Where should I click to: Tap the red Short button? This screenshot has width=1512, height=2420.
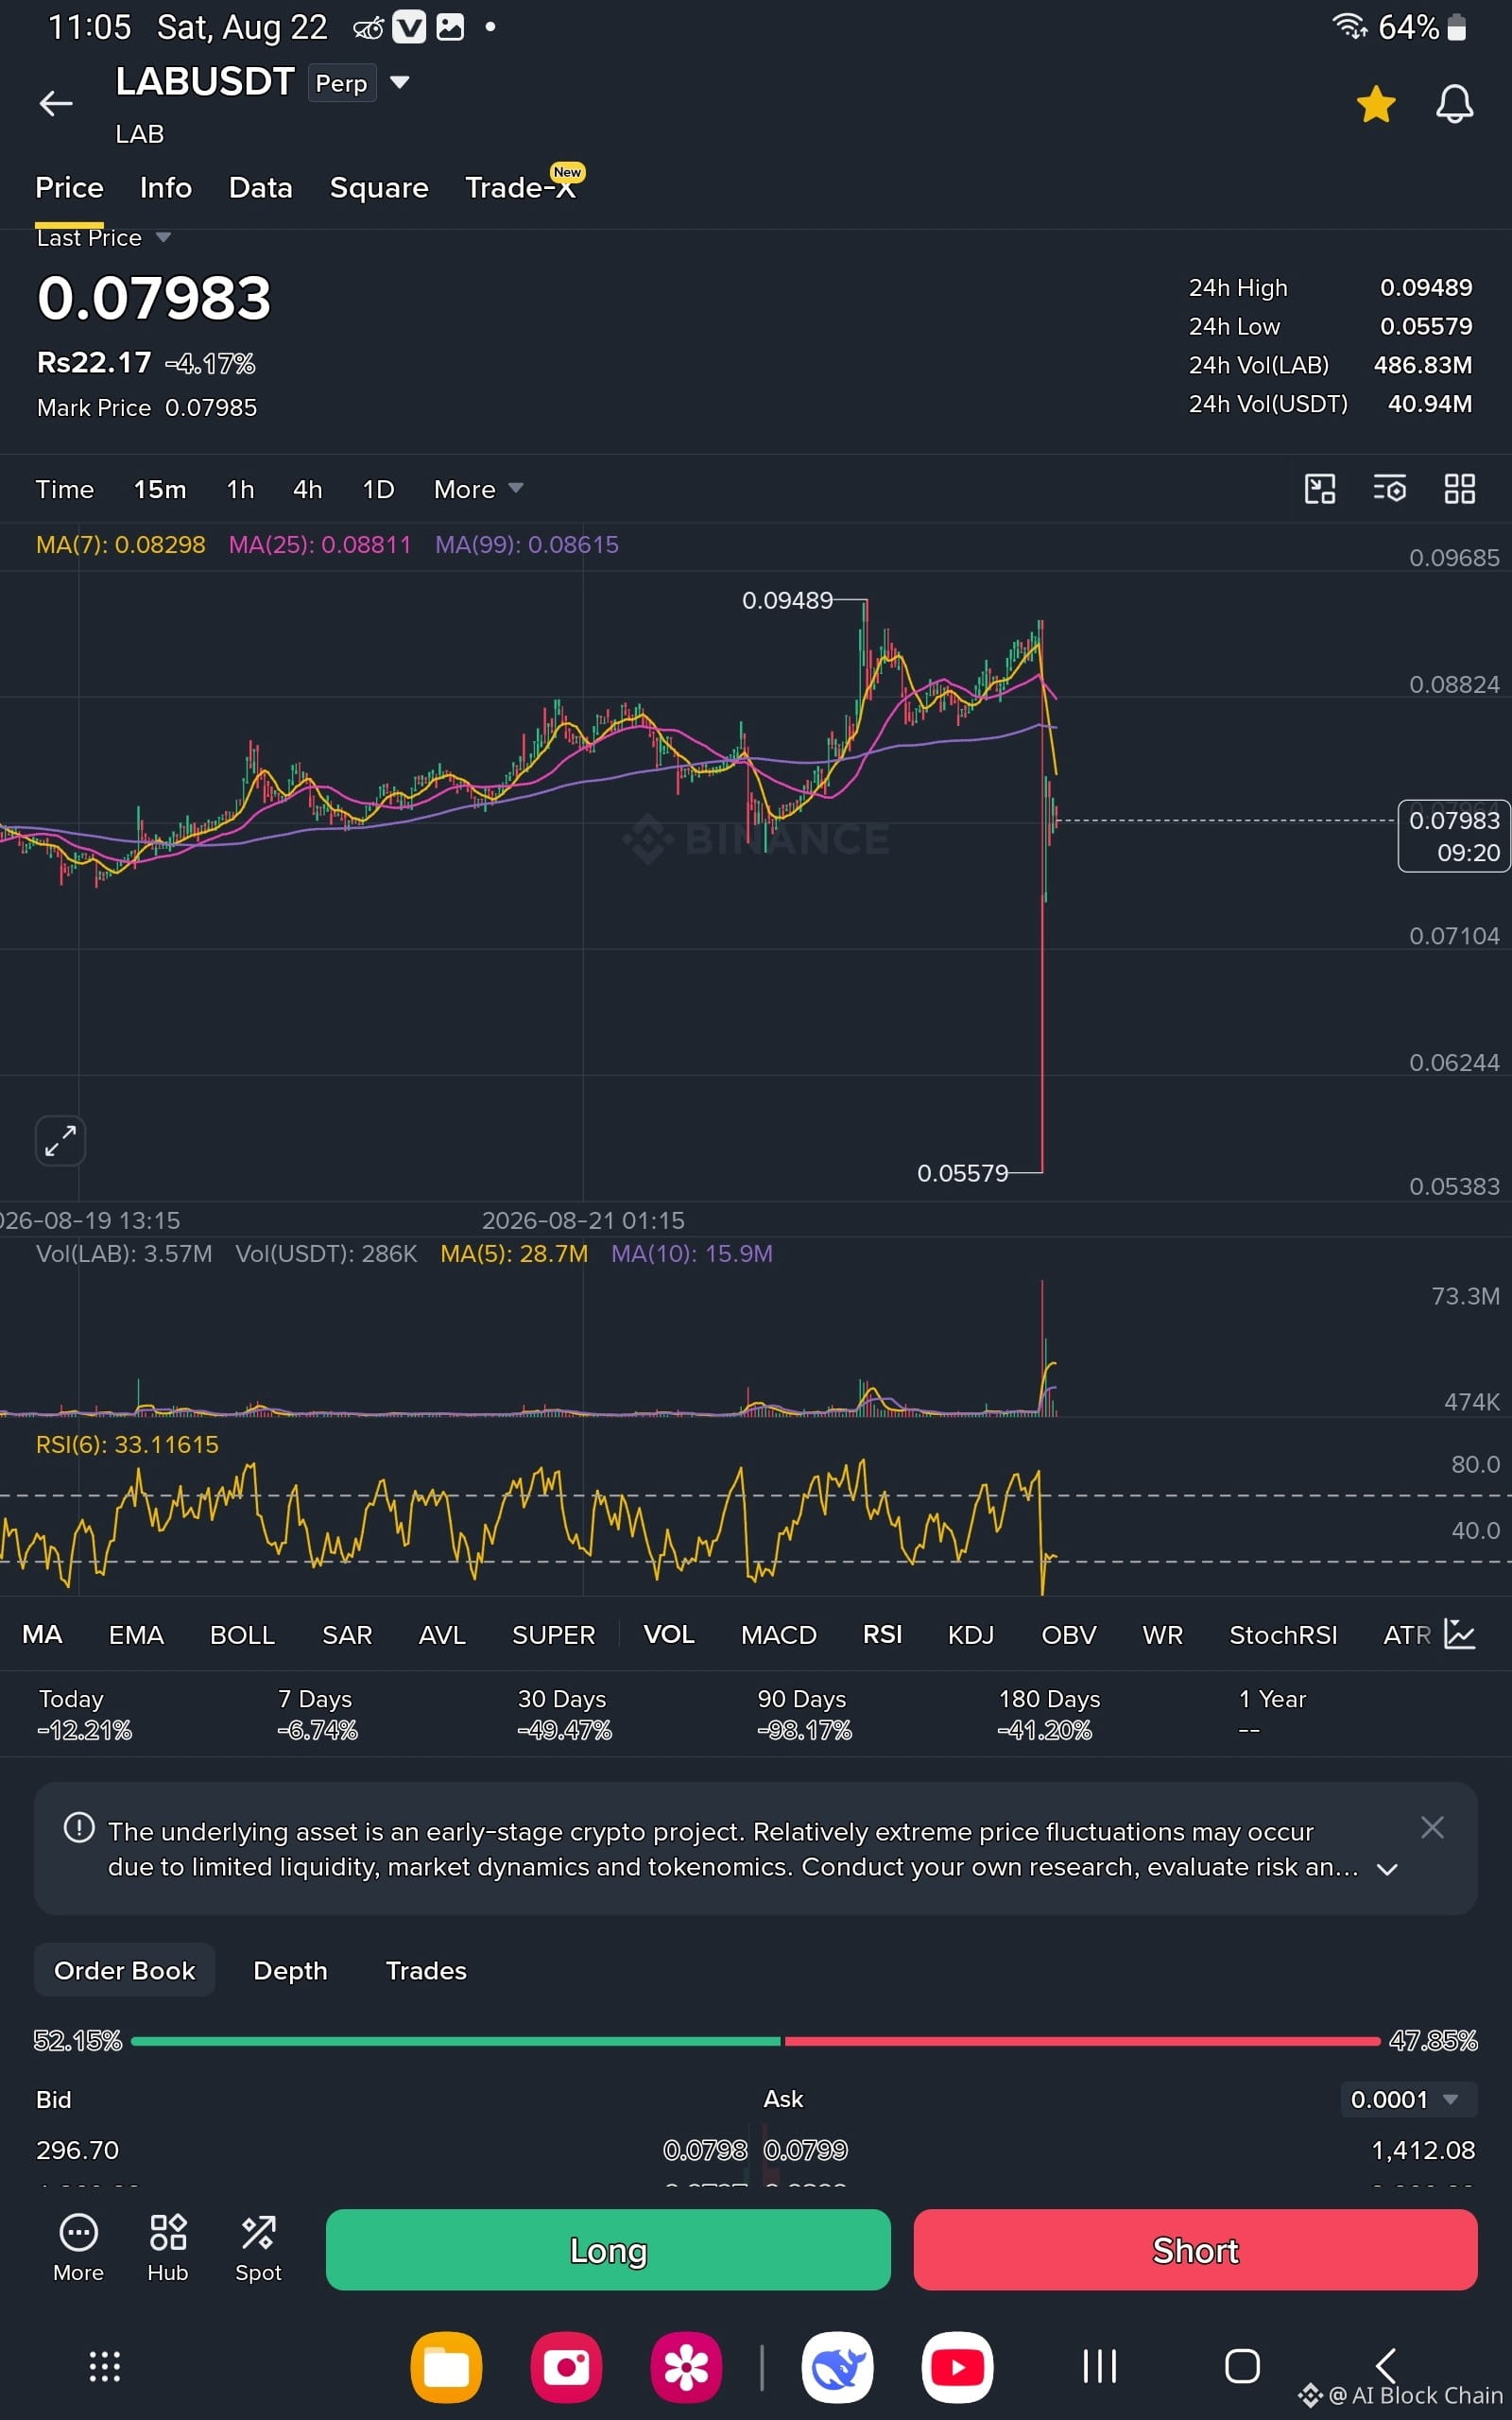(1195, 2250)
